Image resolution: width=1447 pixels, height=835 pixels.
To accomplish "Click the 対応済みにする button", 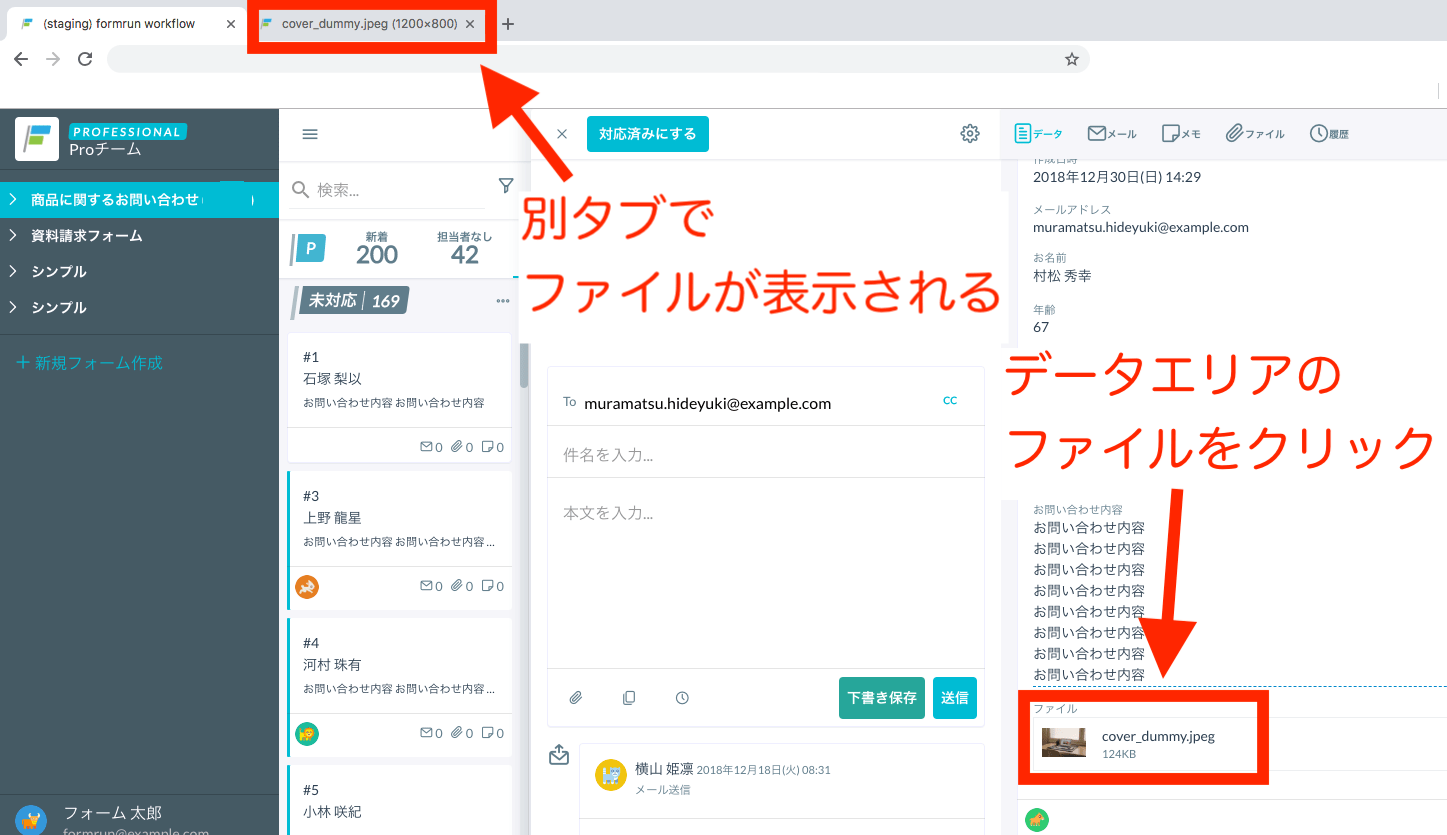I will [647, 132].
